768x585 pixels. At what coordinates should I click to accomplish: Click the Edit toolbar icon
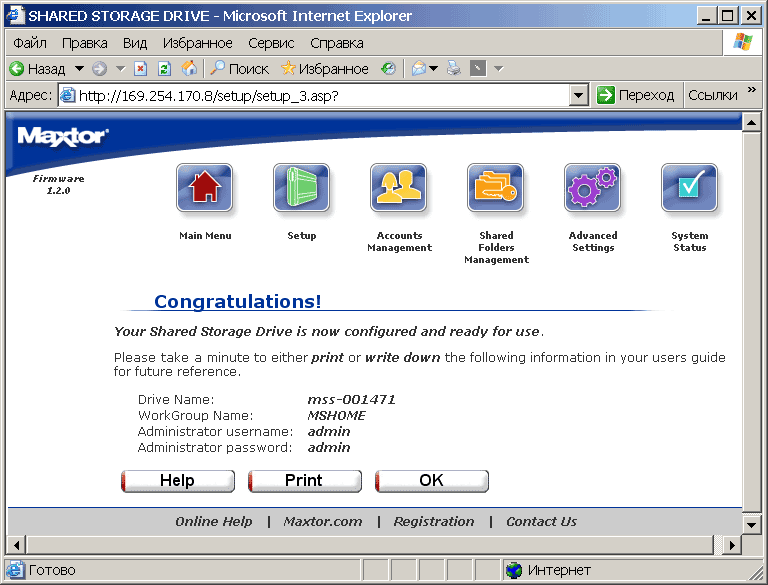[478, 69]
